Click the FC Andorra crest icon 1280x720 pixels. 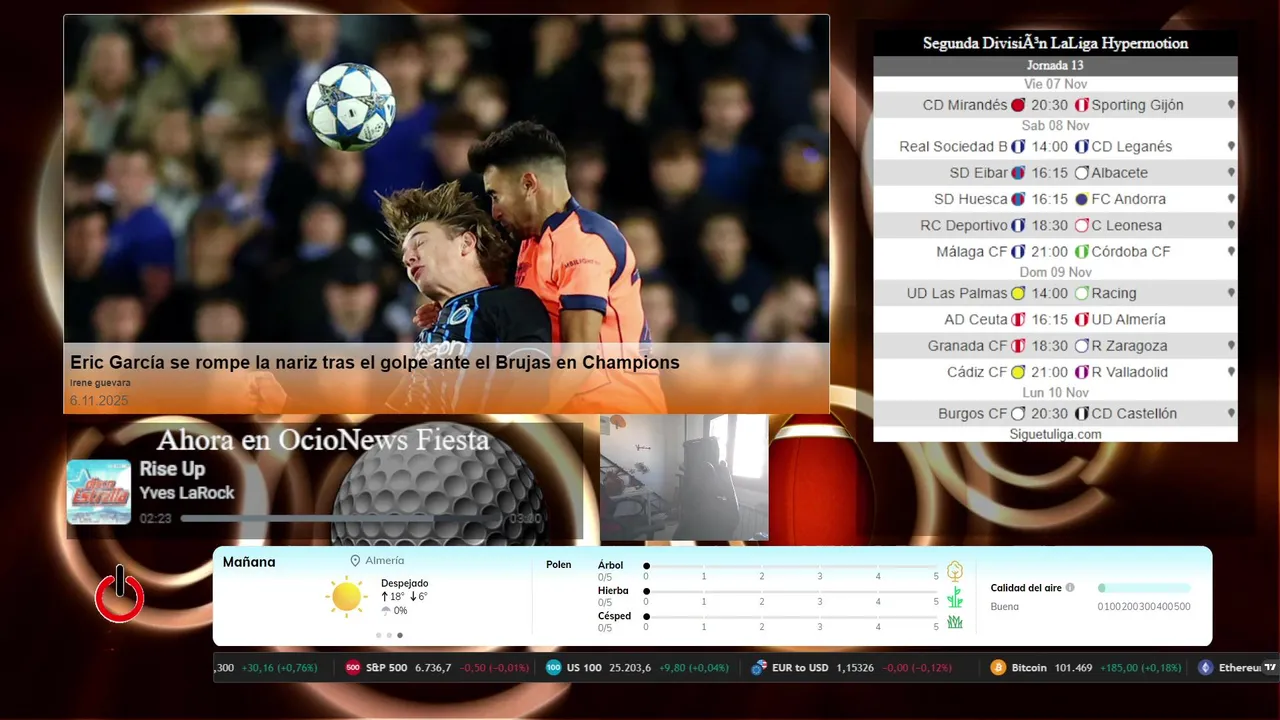[1081, 199]
